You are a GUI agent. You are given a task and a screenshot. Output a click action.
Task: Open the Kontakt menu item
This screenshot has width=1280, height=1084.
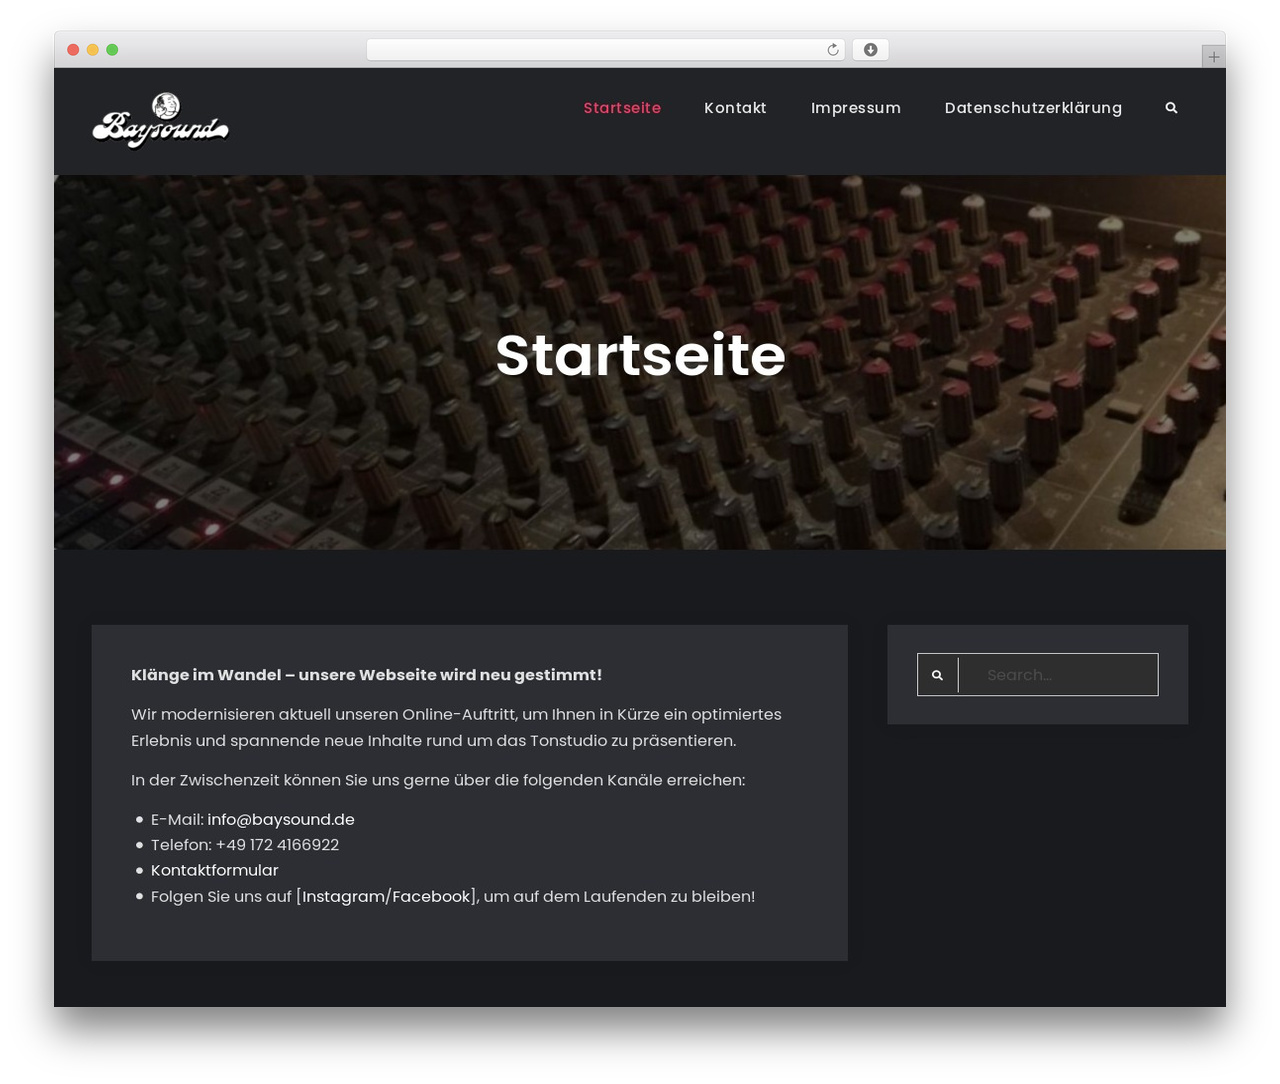(735, 108)
